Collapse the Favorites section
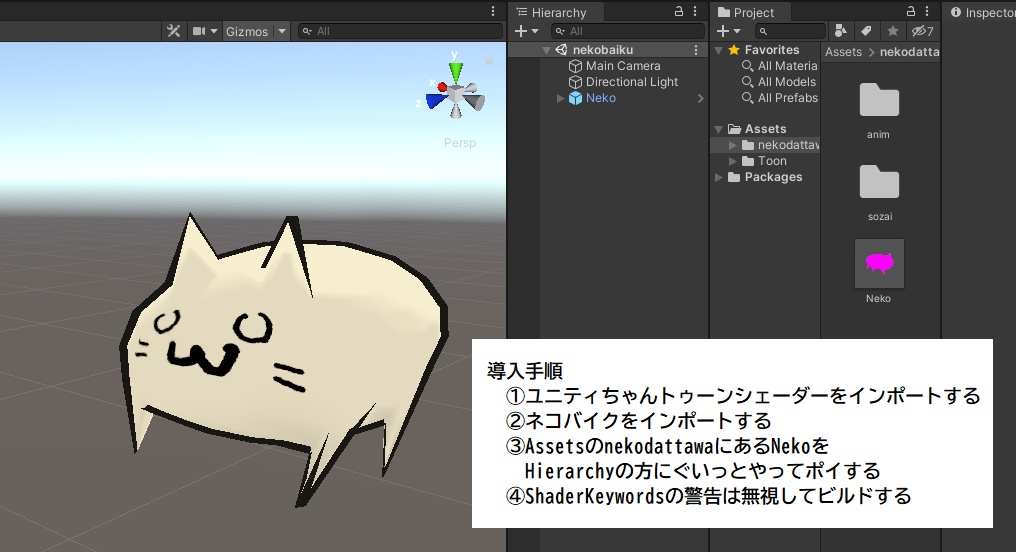The width and height of the screenshot is (1016, 552). pos(718,51)
